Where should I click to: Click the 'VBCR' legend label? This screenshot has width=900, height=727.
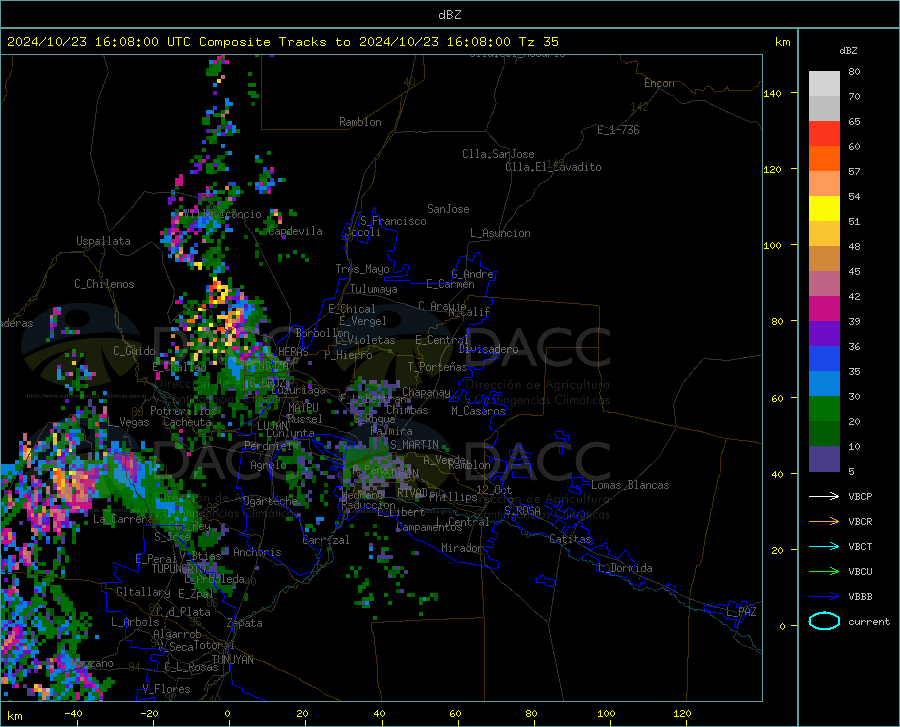[x=860, y=522]
